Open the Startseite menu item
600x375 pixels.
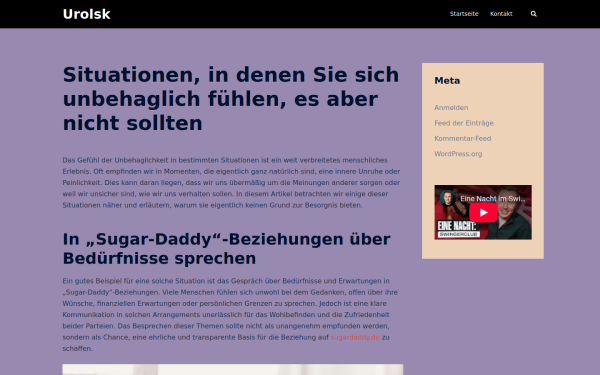click(464, 14)
